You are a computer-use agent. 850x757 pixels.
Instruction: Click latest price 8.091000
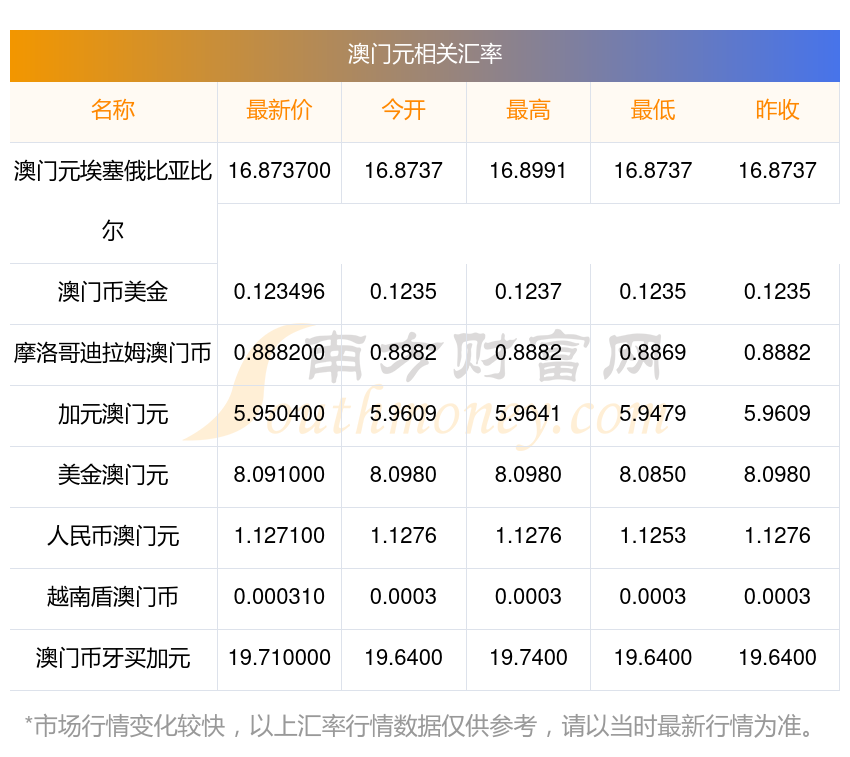[x=279, y=476]
